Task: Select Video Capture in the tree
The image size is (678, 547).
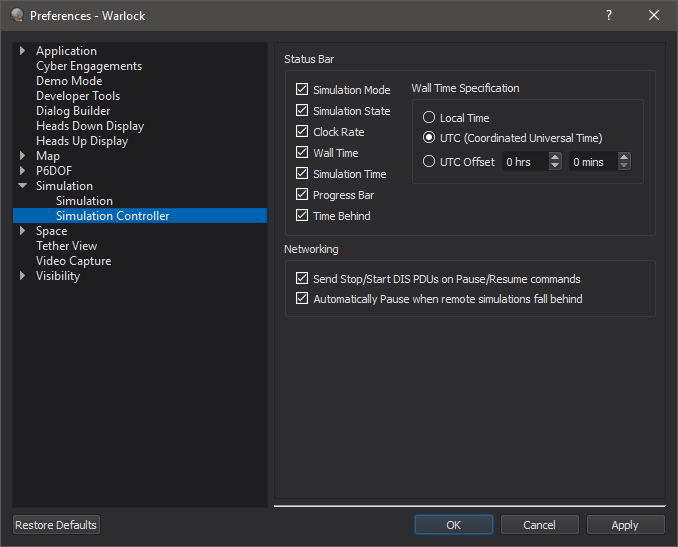Action: [74, 261]
